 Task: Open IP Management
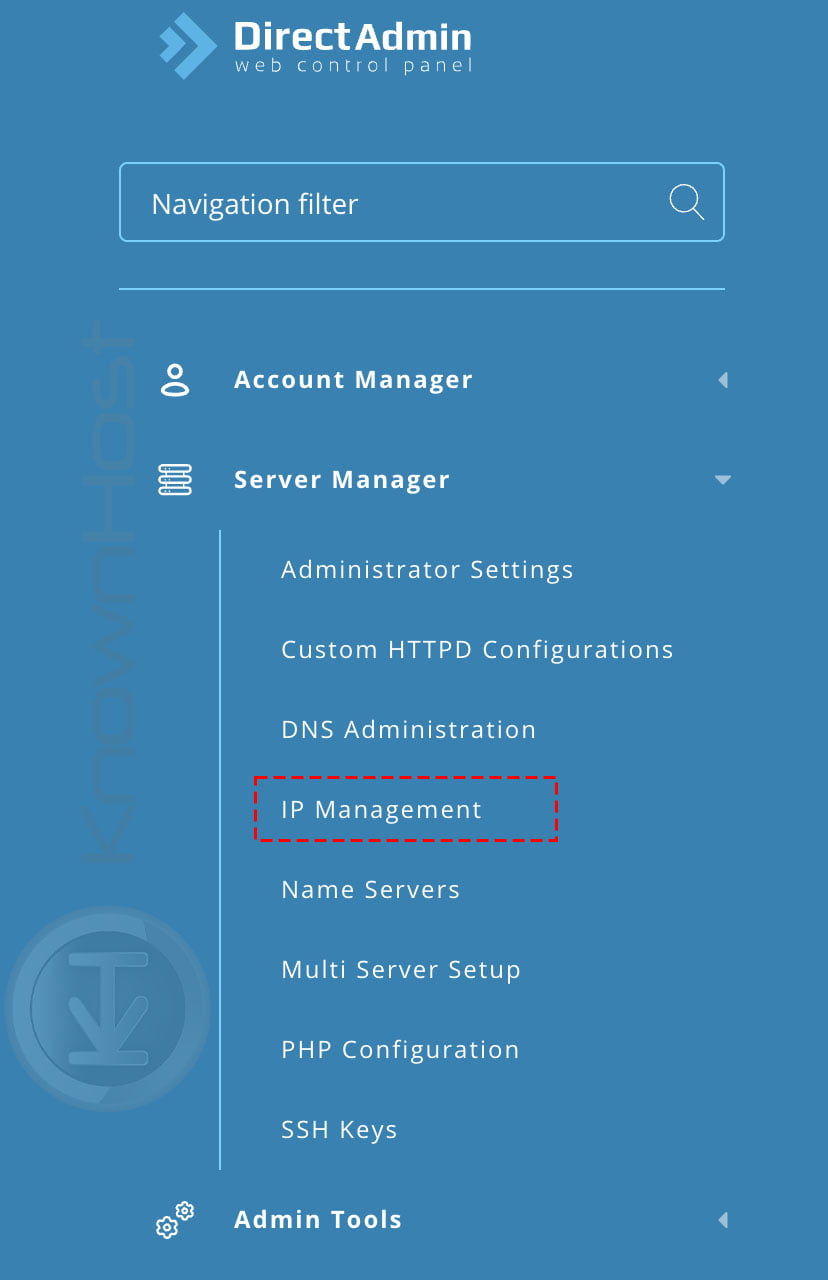tap(380, 809)
